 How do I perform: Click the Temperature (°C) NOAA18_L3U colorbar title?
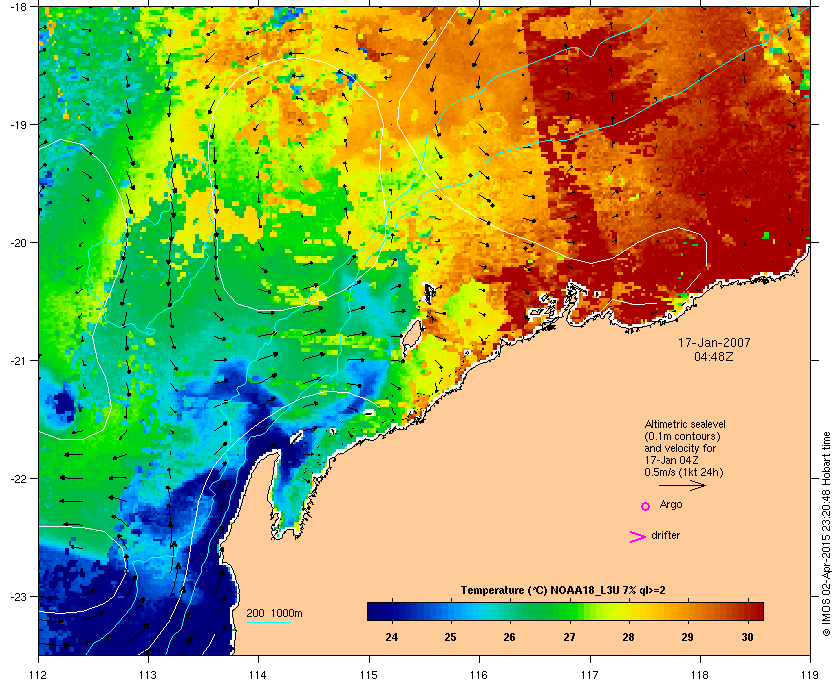[x=563, y=591]
